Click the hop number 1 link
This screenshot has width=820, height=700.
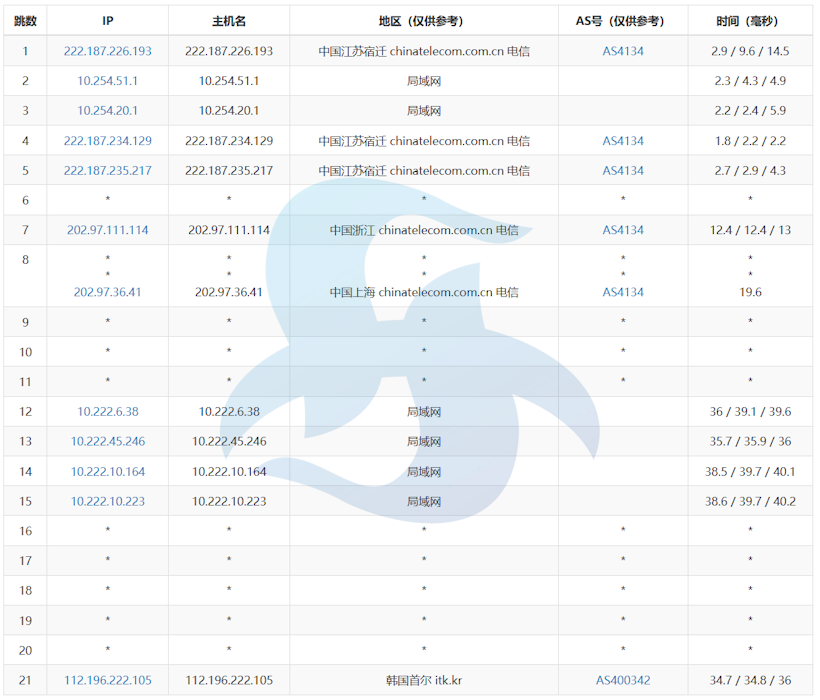pyautogui.click(x=24, y=50)
